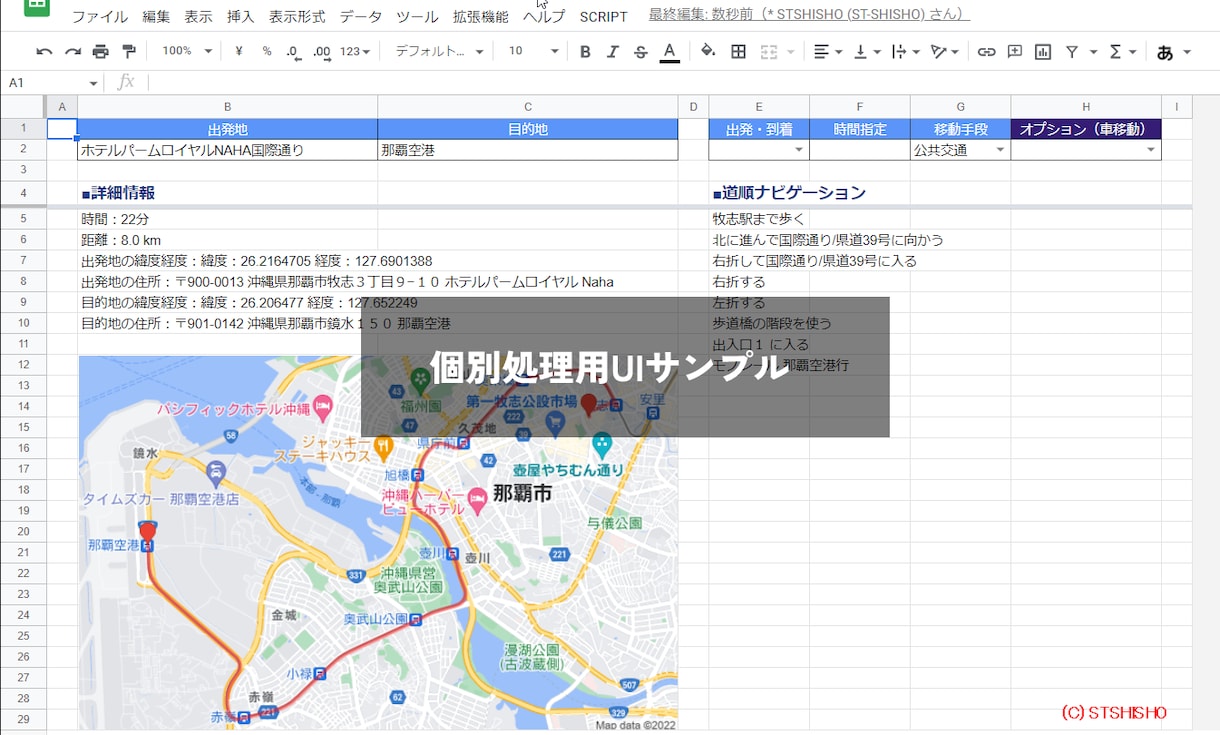Insert a comment
The image size is (1220, 735).
pyautogui.click(x=1015, y=51)
